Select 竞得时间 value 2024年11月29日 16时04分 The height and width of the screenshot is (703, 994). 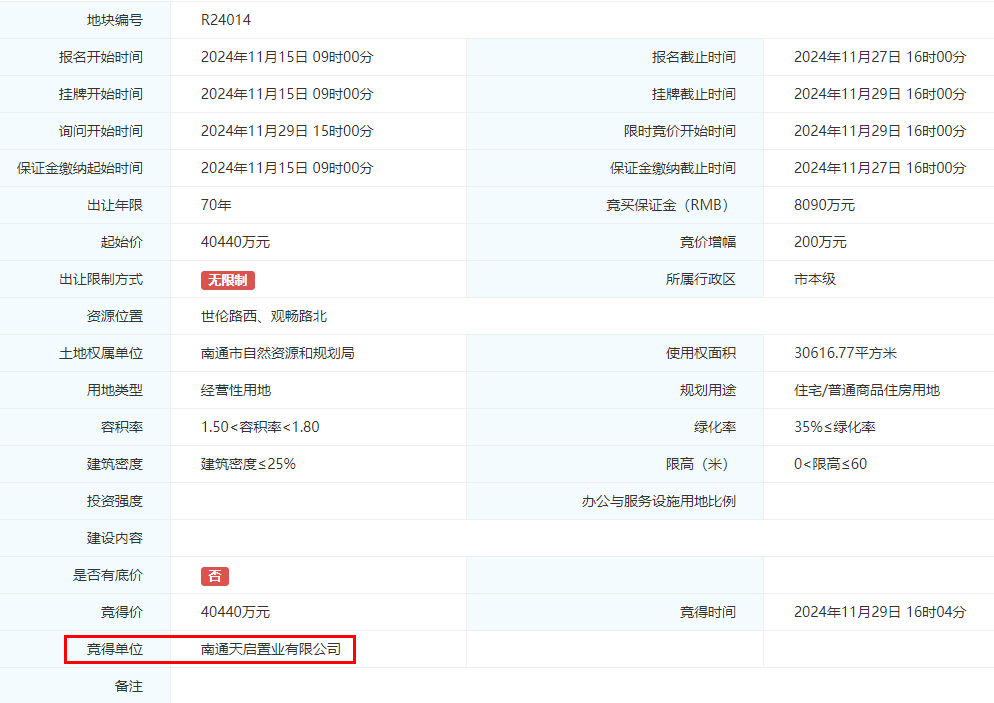click(880, 612)
